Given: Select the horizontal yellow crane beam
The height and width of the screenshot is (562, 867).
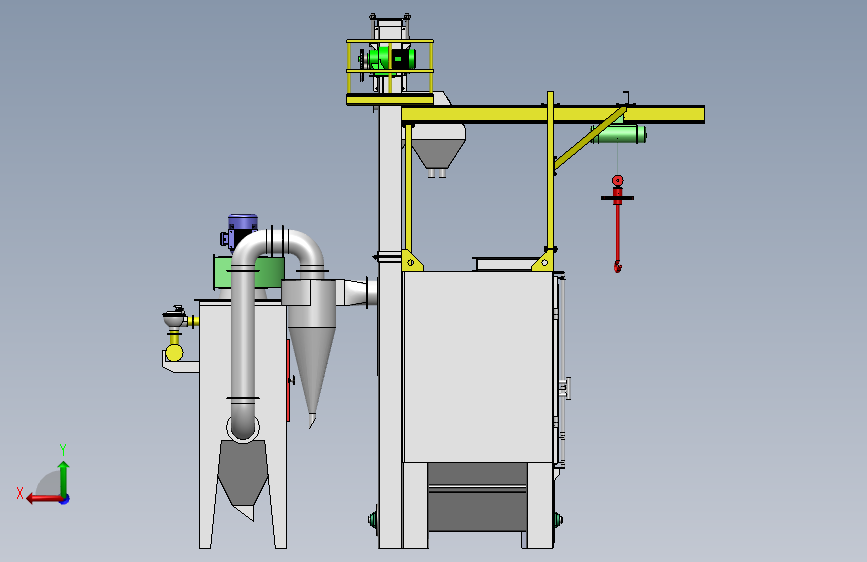Looking at the screenshot, I should [x=553, y=115].
